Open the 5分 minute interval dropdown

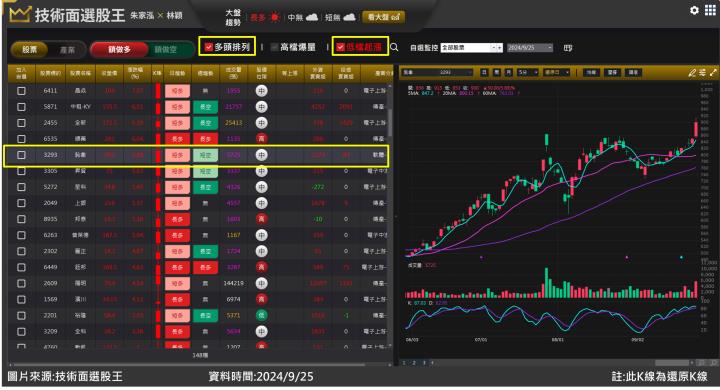pos(528,73)
